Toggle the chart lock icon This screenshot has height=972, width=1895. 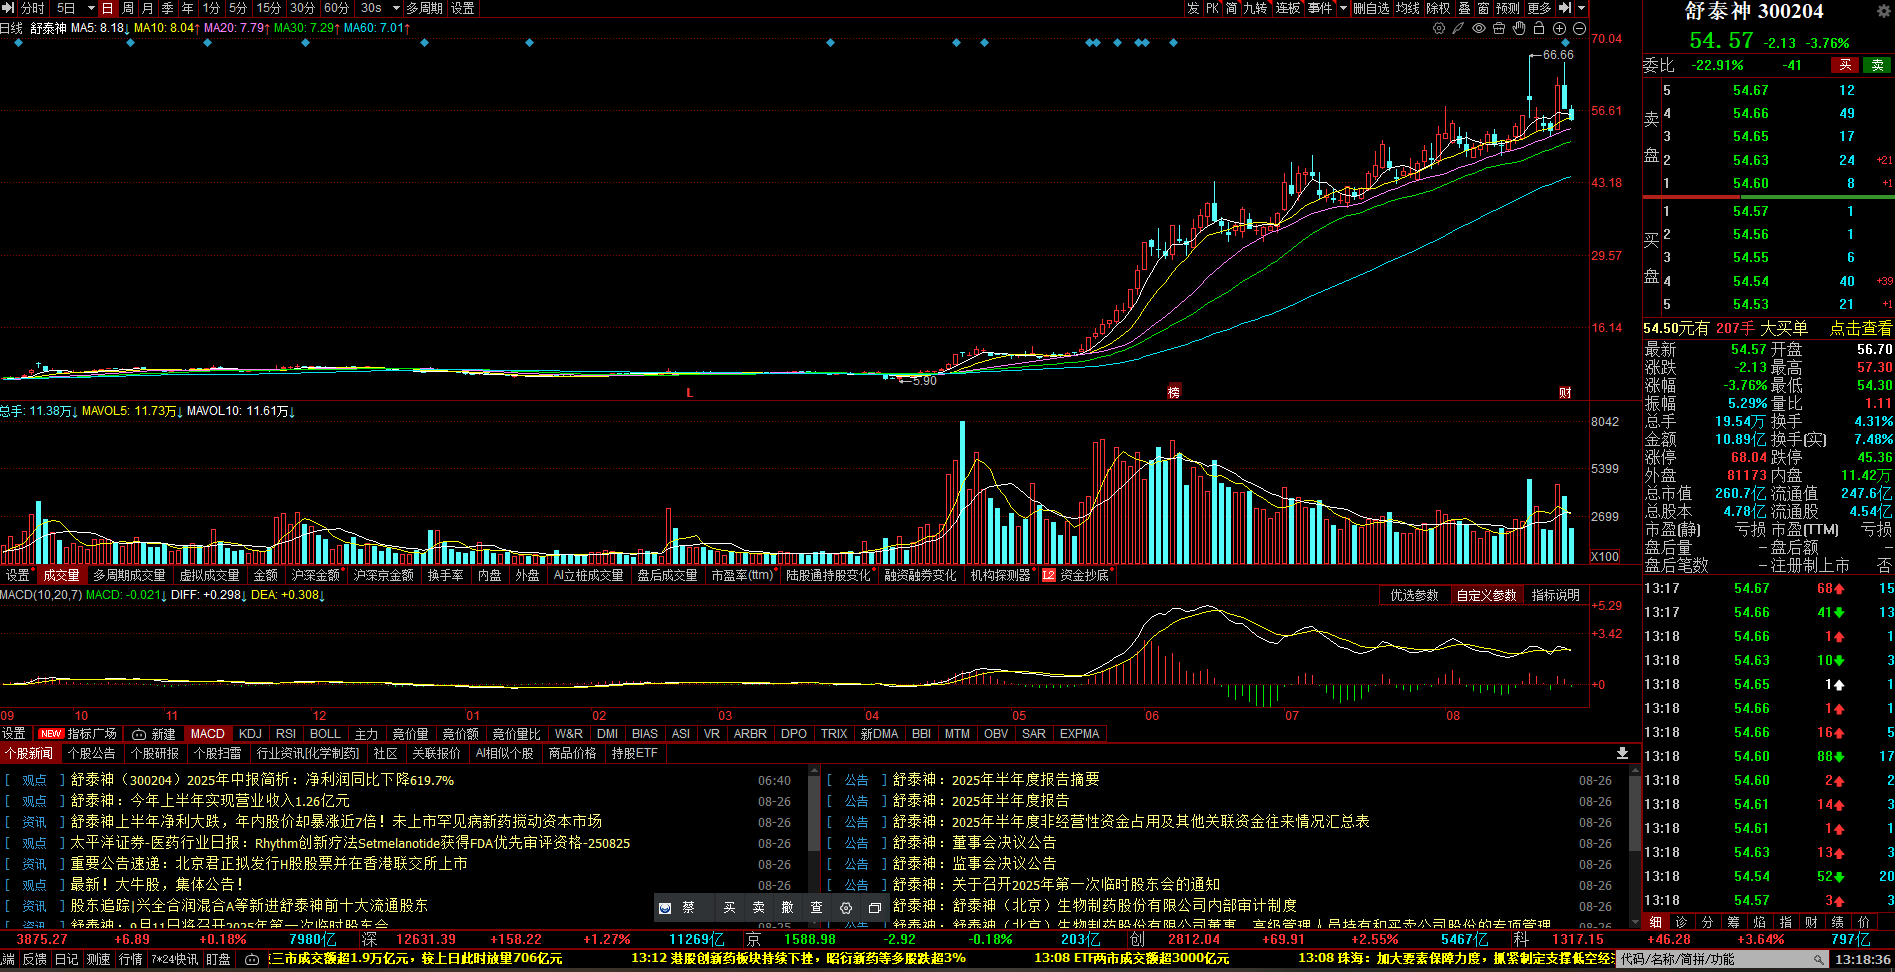coord(1539,28)
